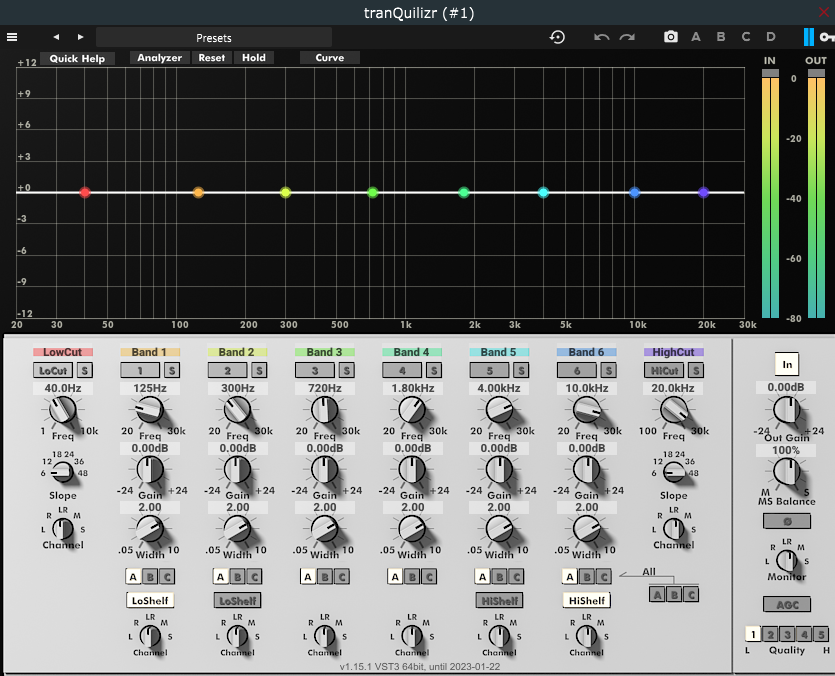835x676 pixels.
Task: Undo the last change
Action: [601, 37]
